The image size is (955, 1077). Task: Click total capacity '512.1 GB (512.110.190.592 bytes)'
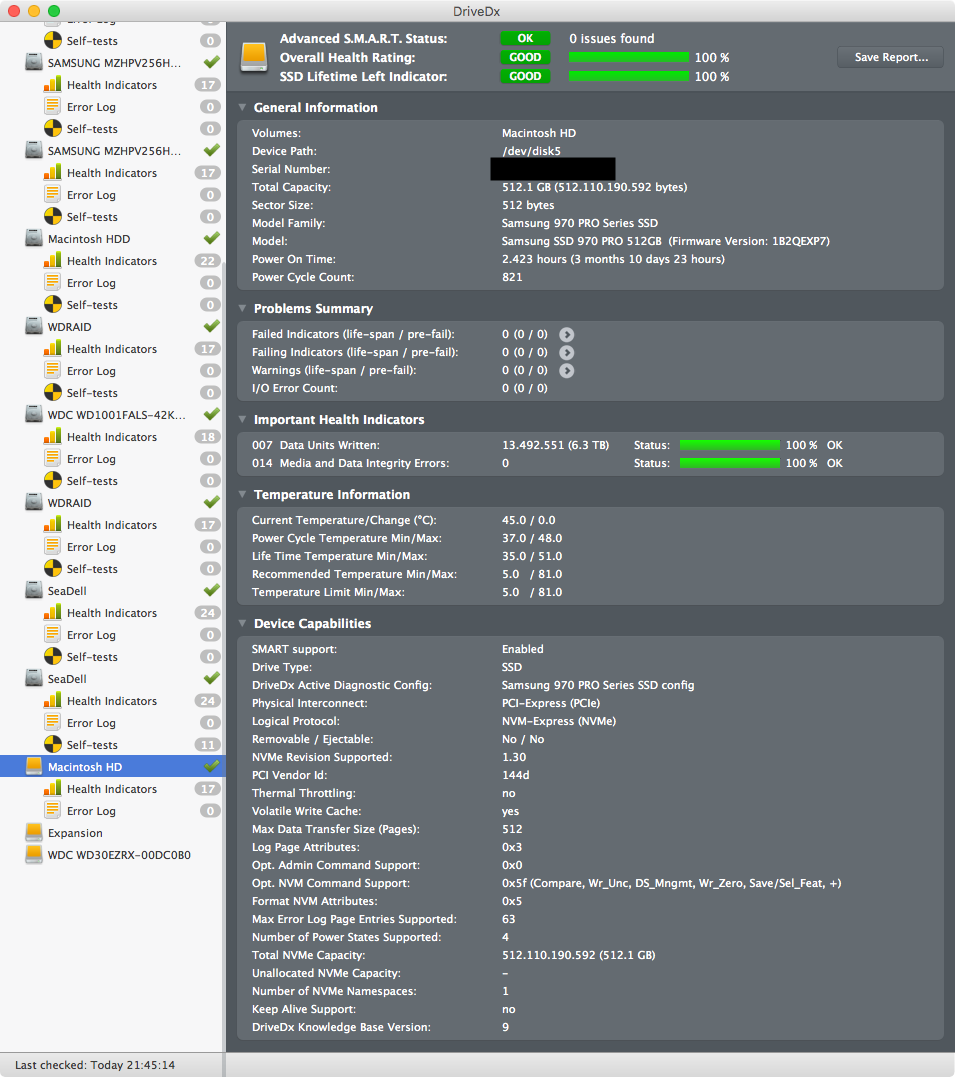[x=594, y=187]
